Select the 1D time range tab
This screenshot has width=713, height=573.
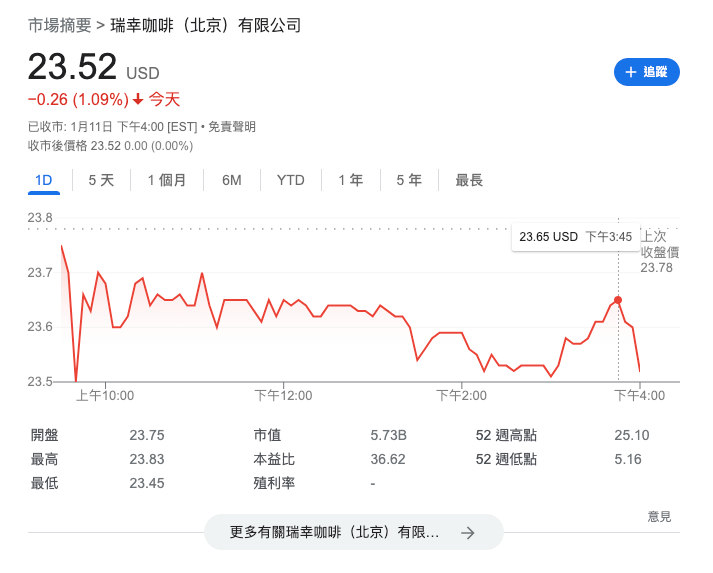click(x=44, y=181)
